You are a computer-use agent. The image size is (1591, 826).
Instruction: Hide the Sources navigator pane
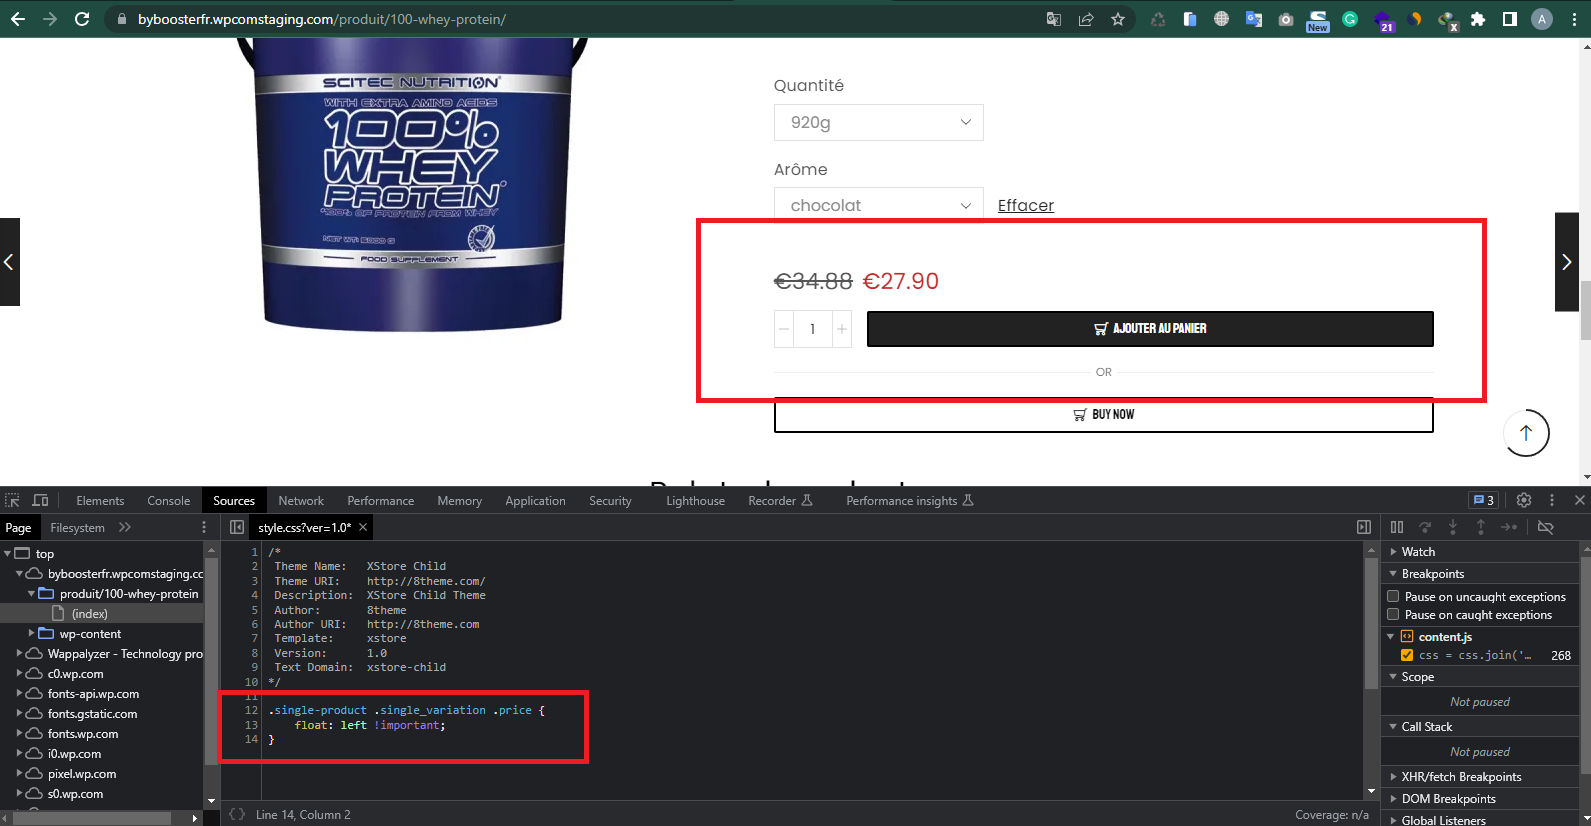(237, 527)
